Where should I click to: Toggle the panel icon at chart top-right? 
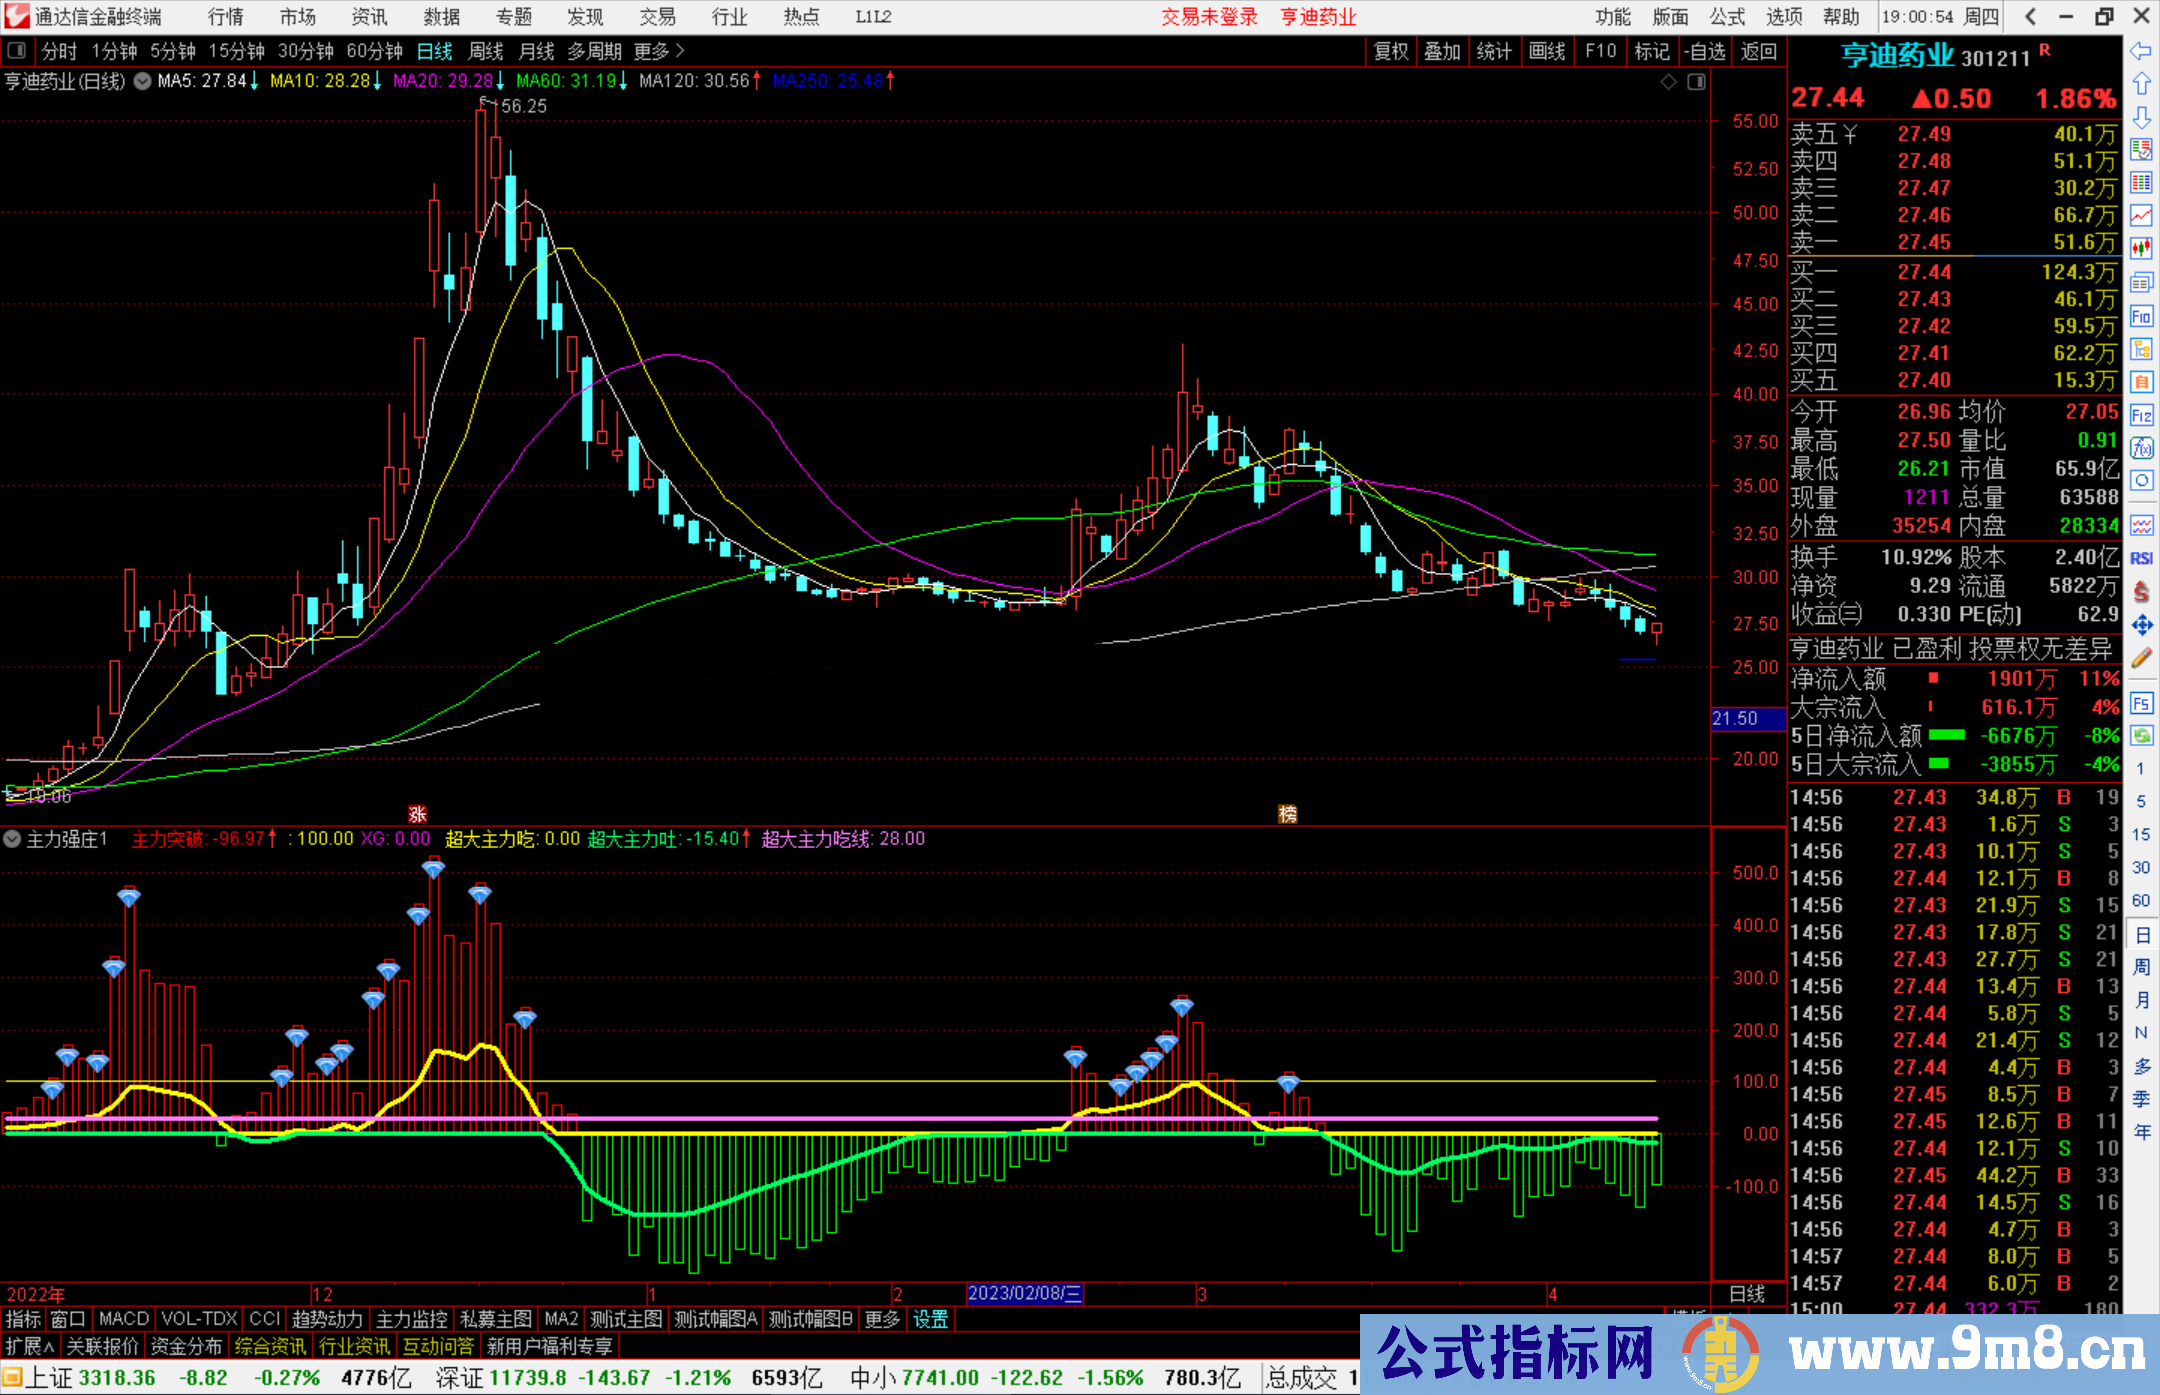point(1696,82)
